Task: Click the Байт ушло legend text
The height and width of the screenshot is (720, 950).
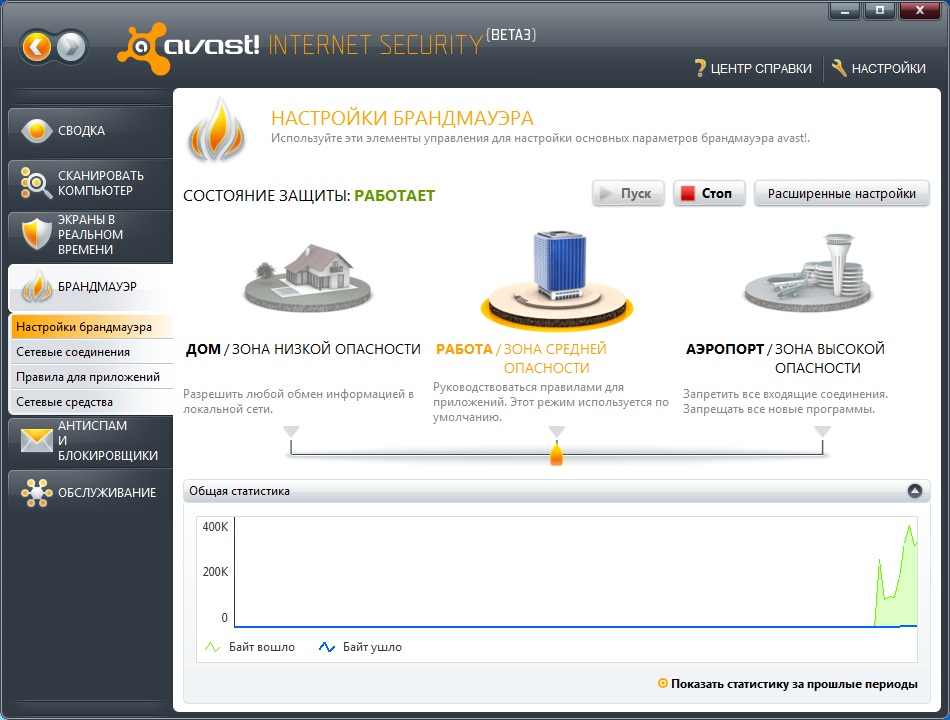Action: tap(372, 647)
